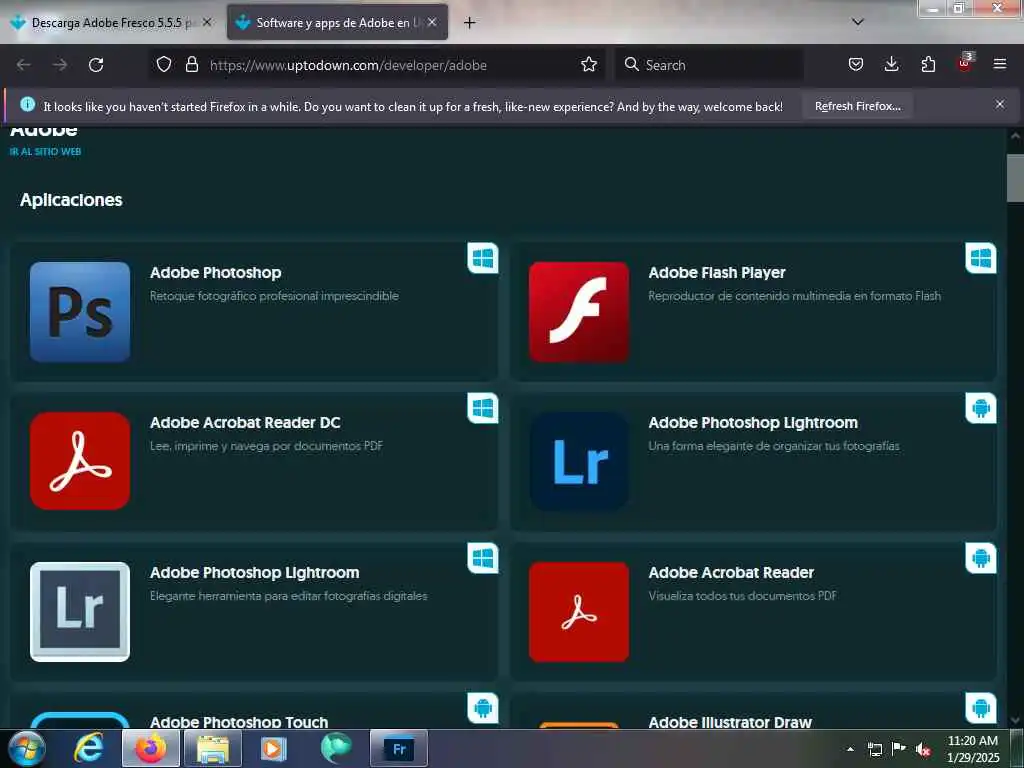Open the Adobe Acrobat Reader Android icon
This screenshot has height=768, width=1024.
(x=579, y=611)
